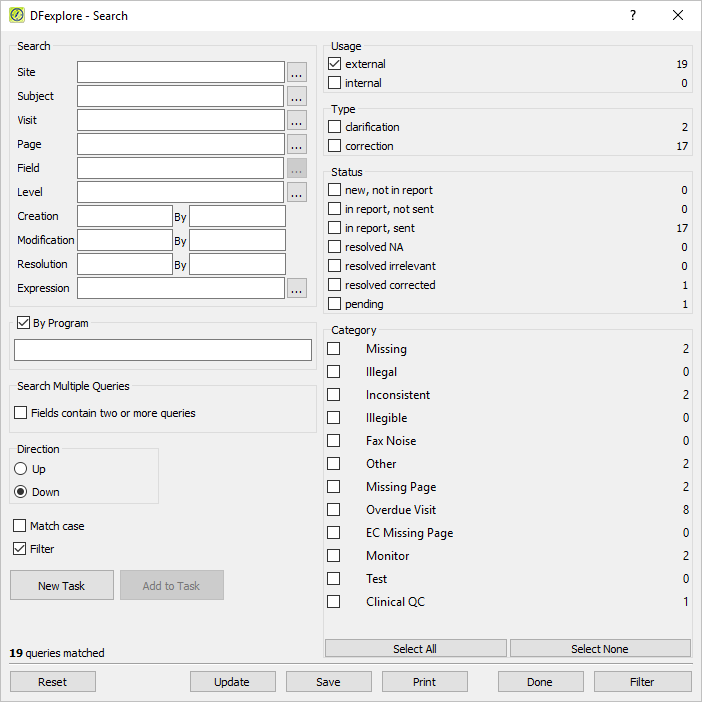Viewport: 702px width, 702px height.
Task: Uncheck the external usage checkbox
Action: coord(334,64)
